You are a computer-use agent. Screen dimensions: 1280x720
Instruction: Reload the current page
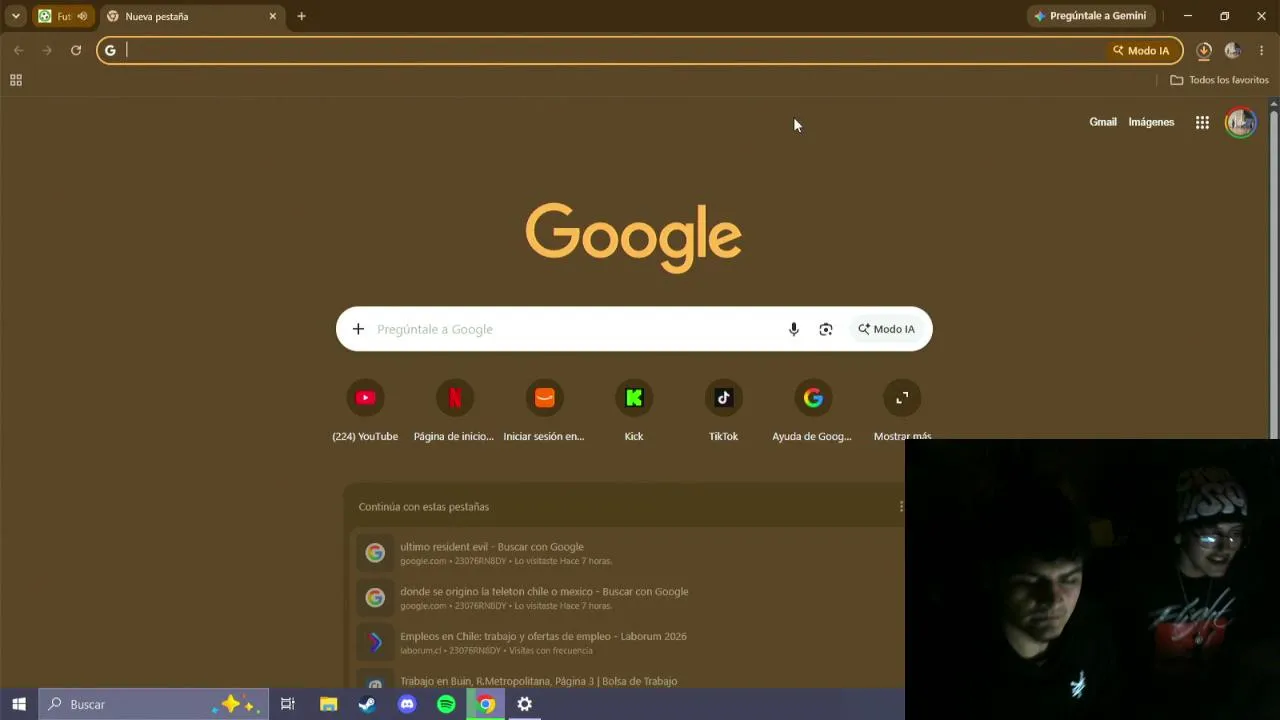pyautogui.click(x=76, y=50)
